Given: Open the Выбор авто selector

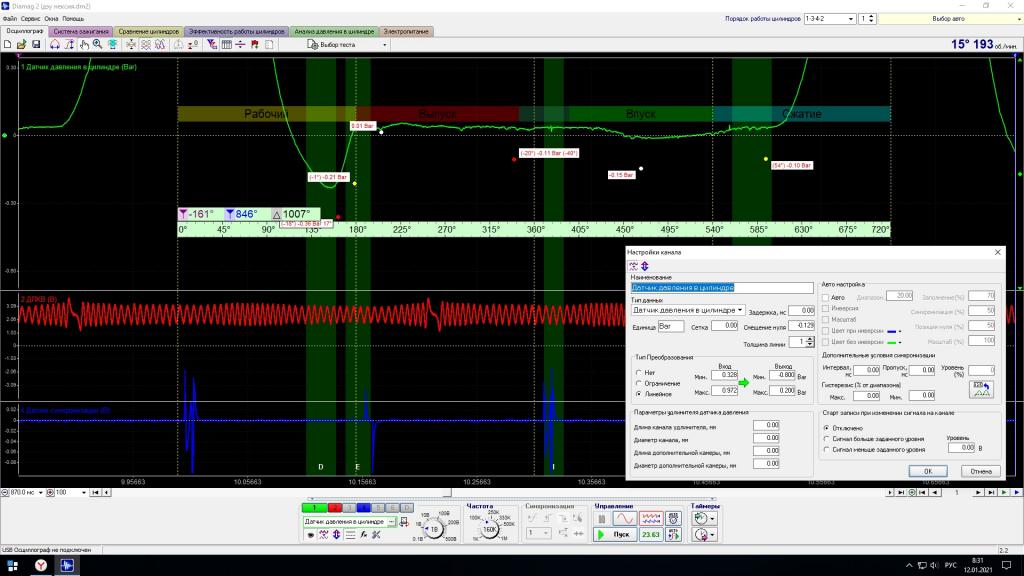Looking at the screenshot, I should (950, 19).
